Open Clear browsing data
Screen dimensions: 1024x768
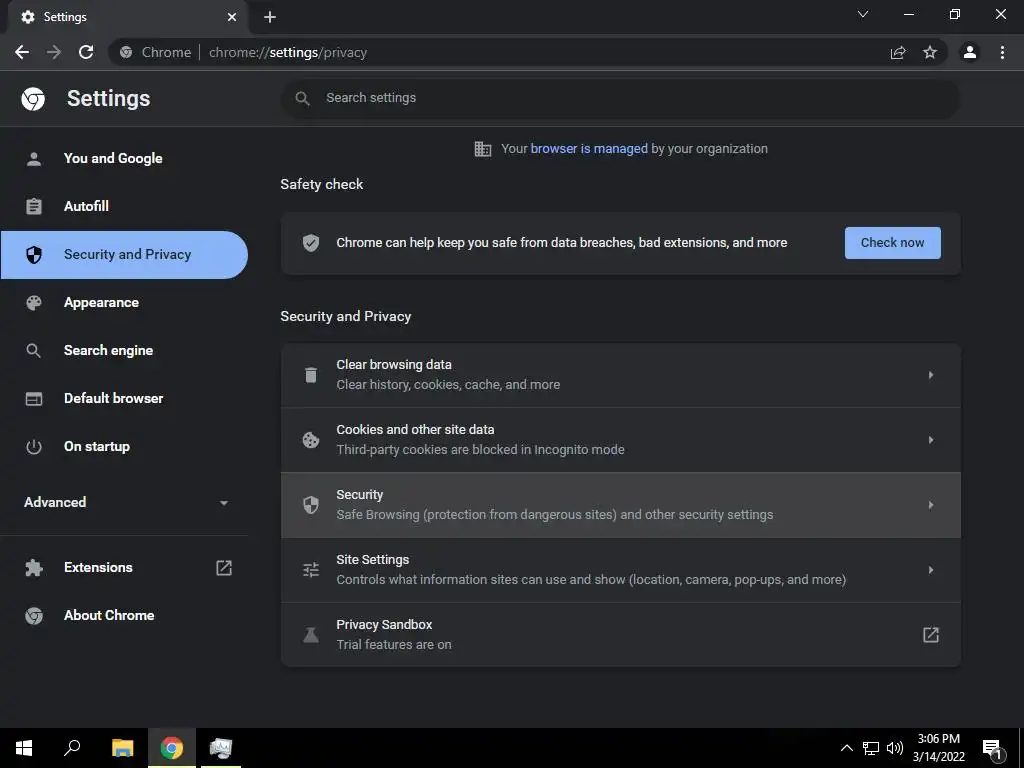click(620, 375)
